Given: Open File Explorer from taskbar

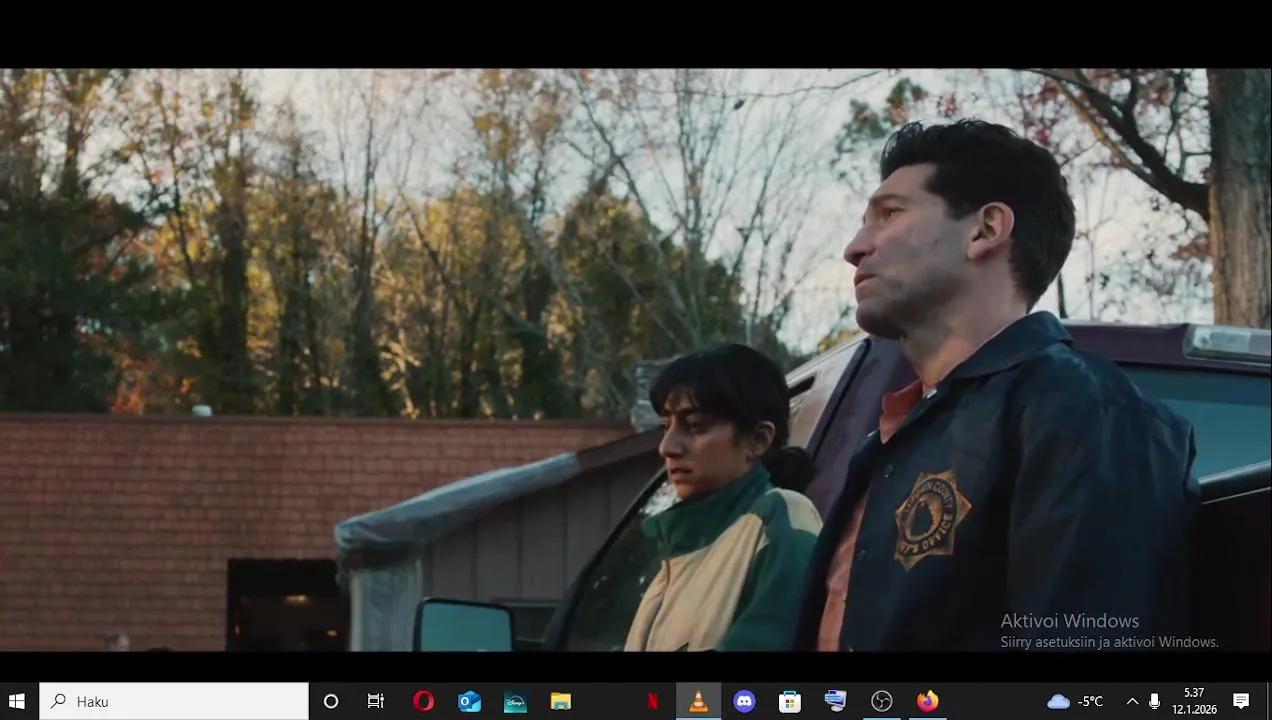Looking at the screenshot, I should point(561,701).
